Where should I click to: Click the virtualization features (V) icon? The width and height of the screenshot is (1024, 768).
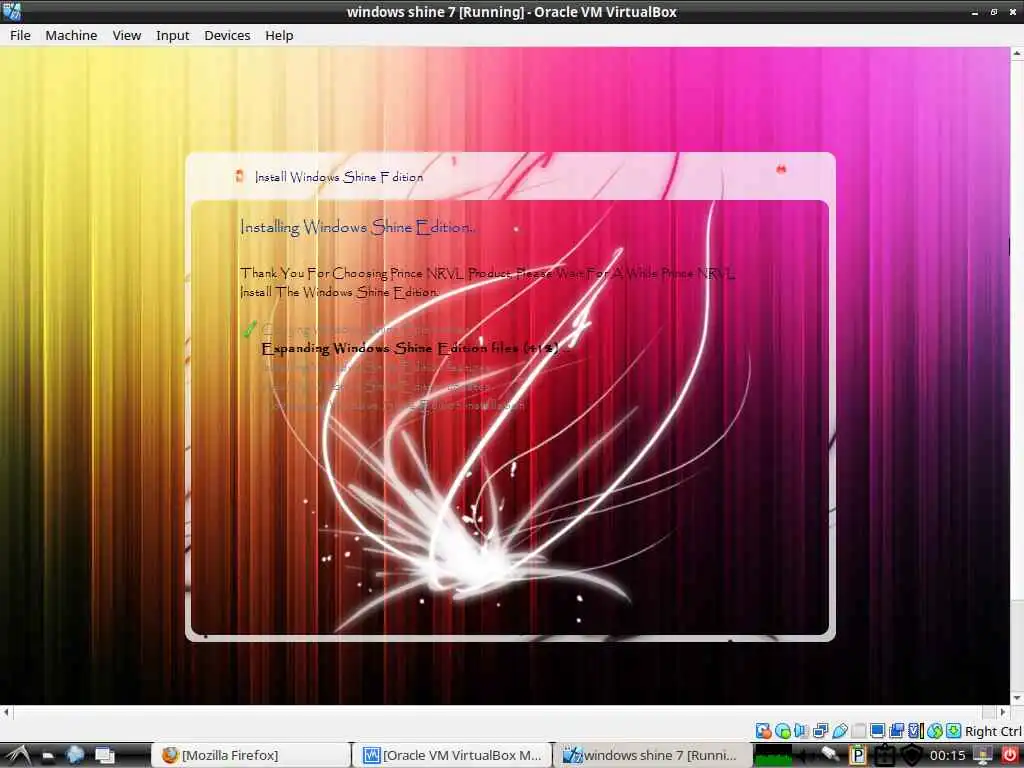point(916,731)
